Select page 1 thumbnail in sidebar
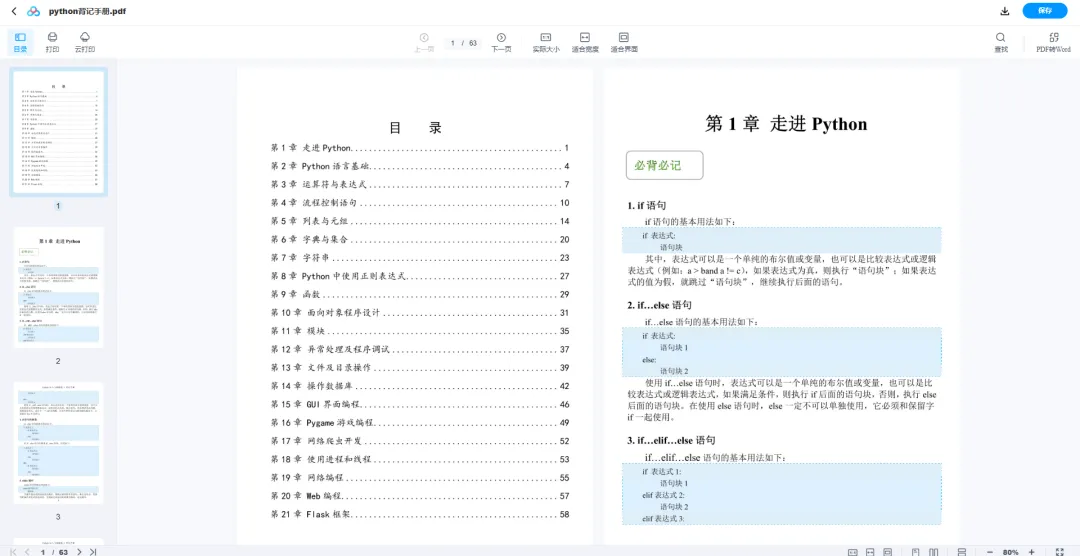 58,131
